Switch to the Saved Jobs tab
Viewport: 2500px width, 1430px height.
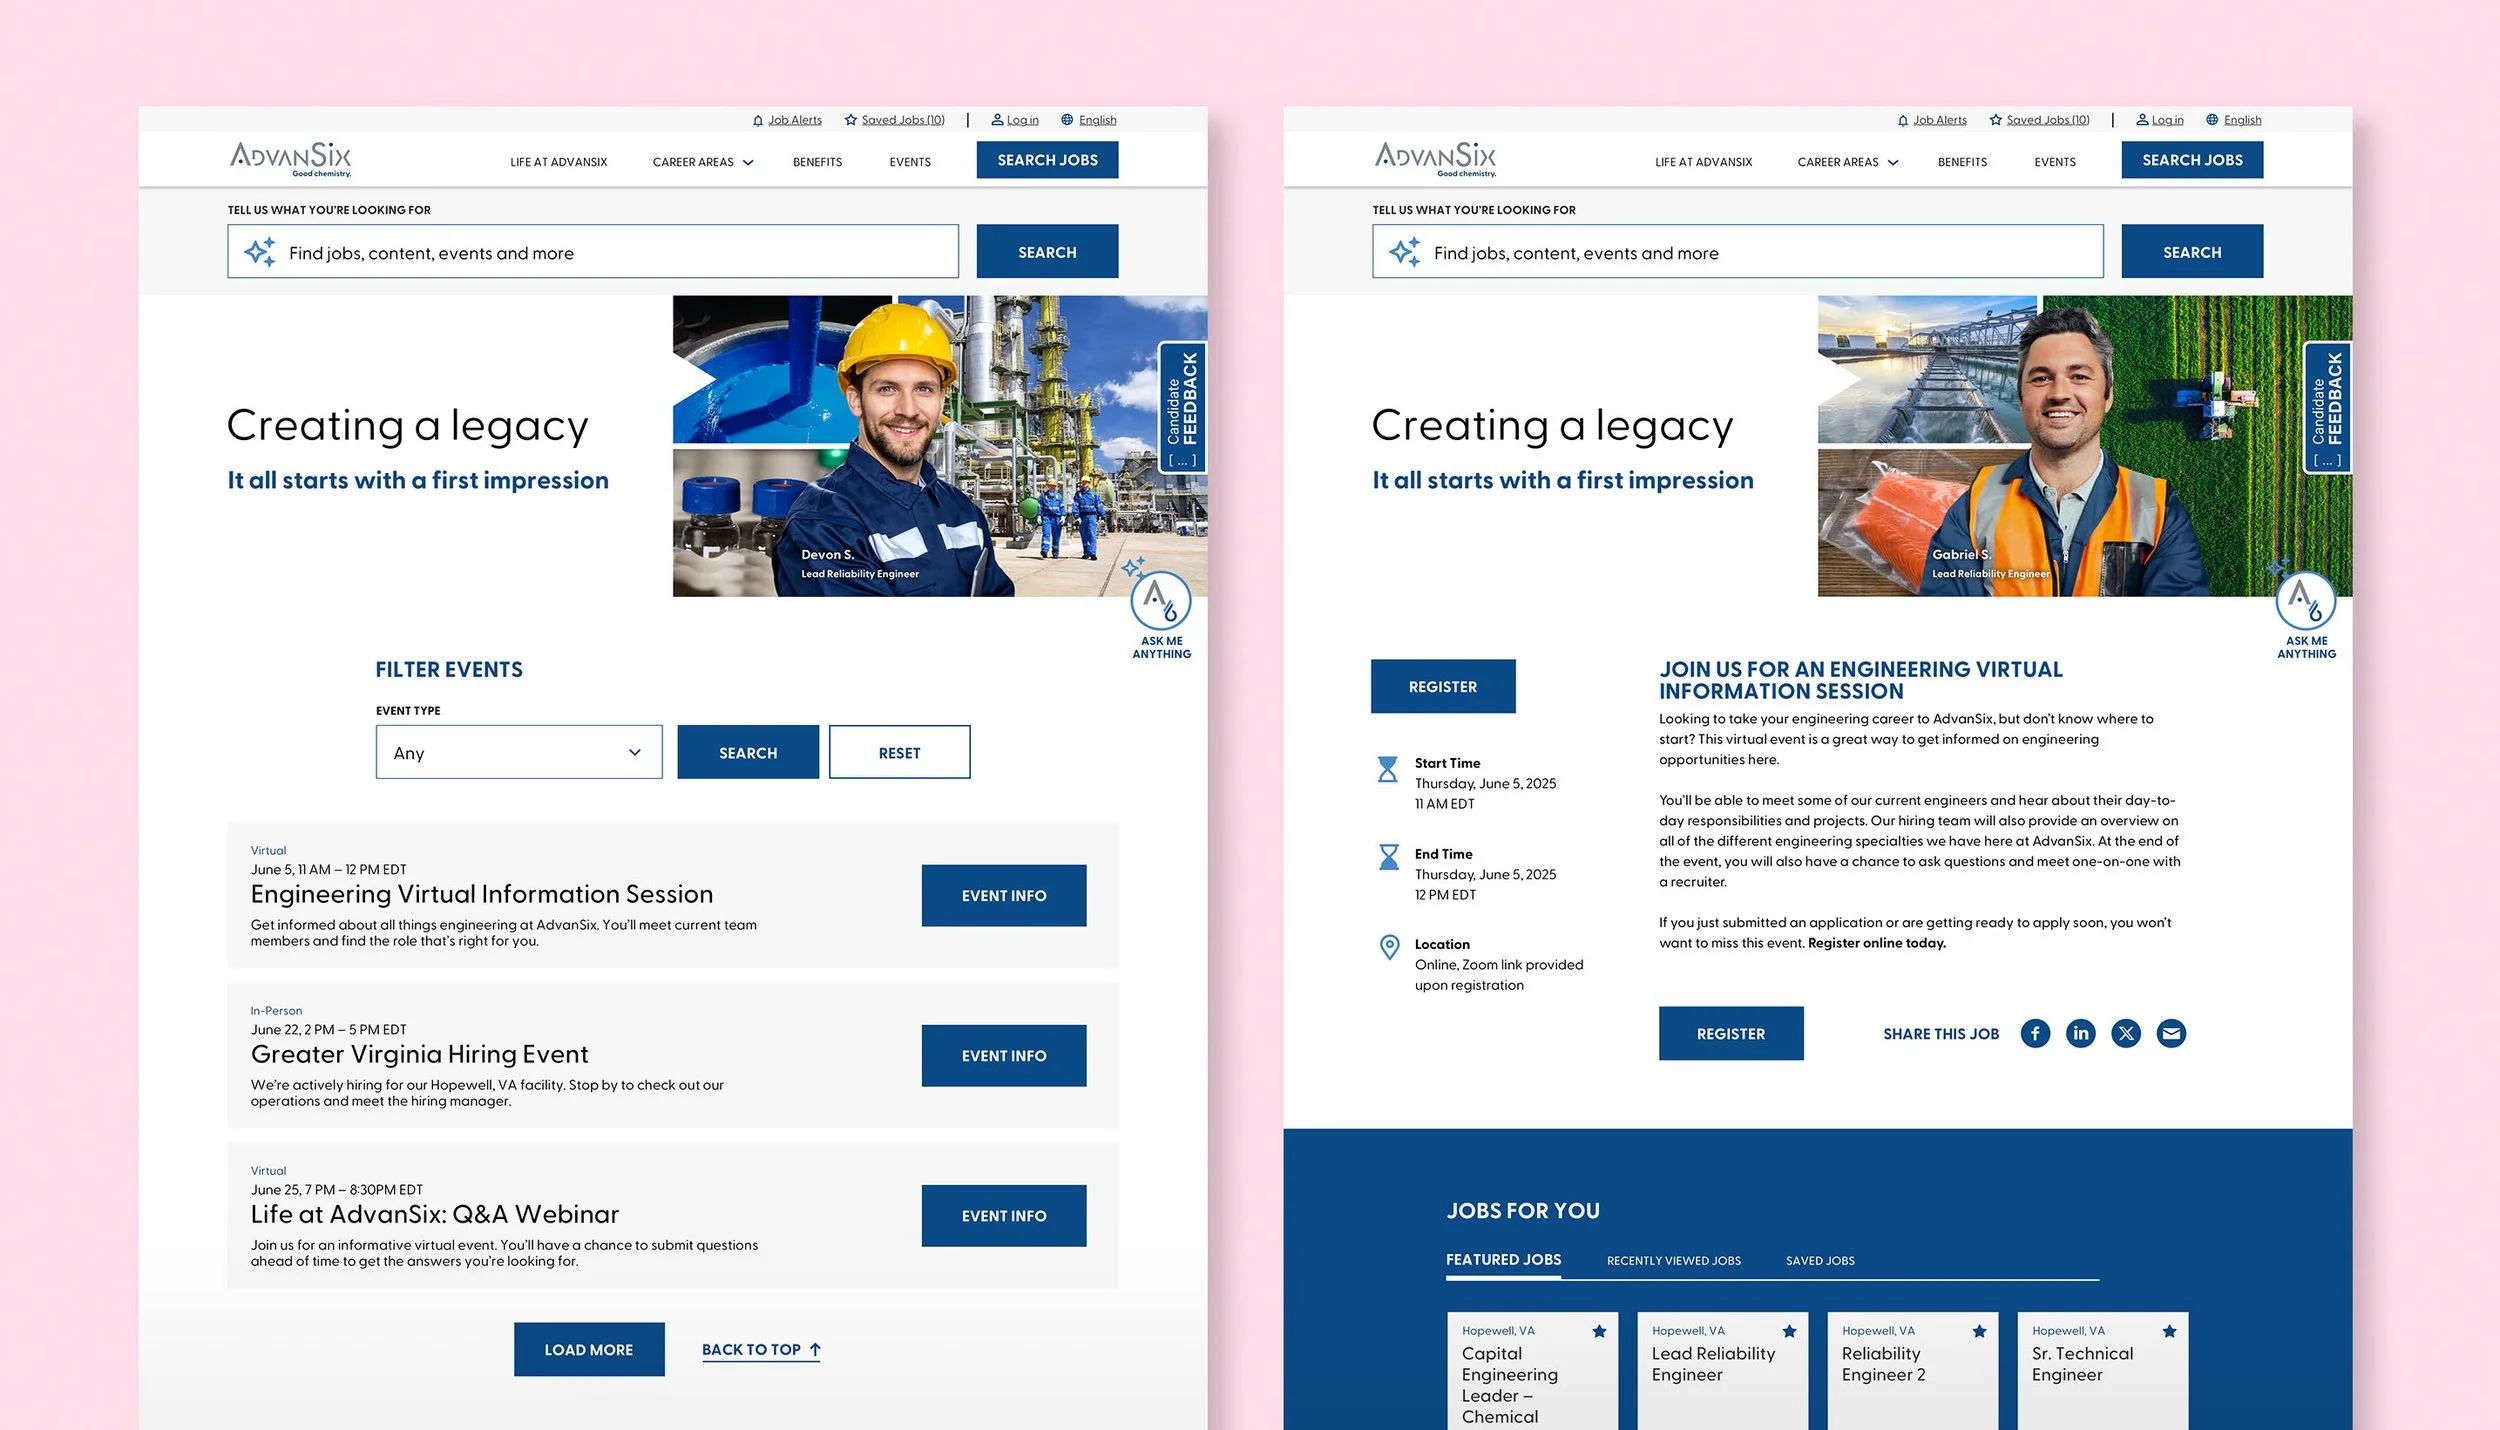(x=1820, y=1261)
